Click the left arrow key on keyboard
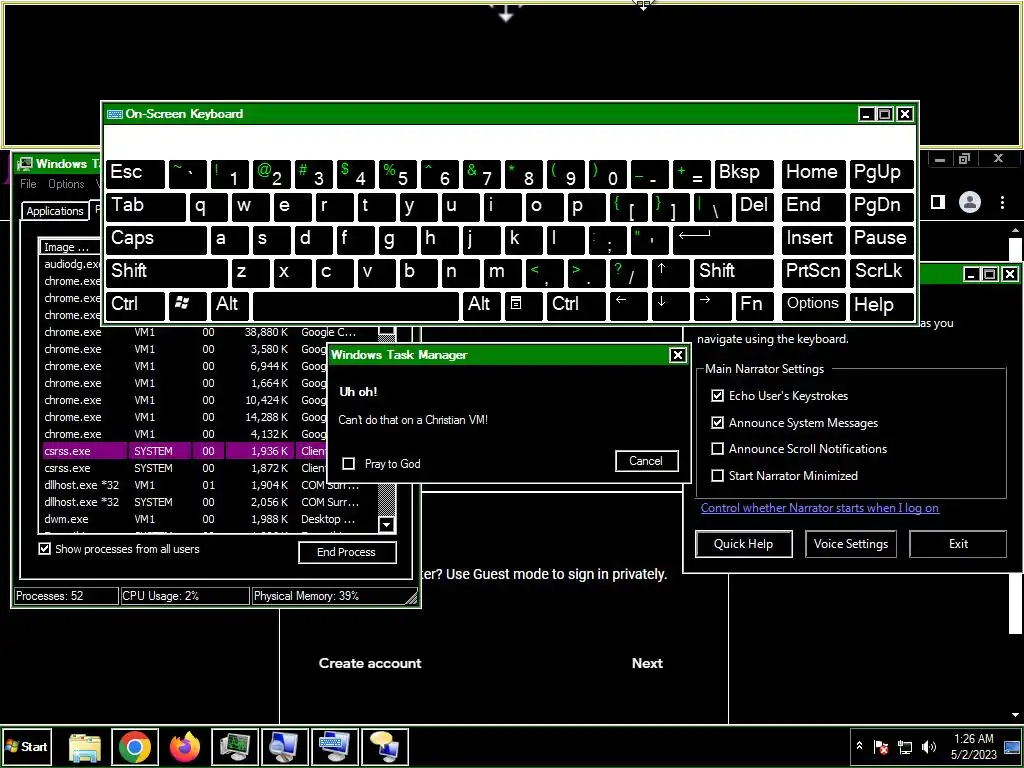1024x768 pixels. [628, 305]
